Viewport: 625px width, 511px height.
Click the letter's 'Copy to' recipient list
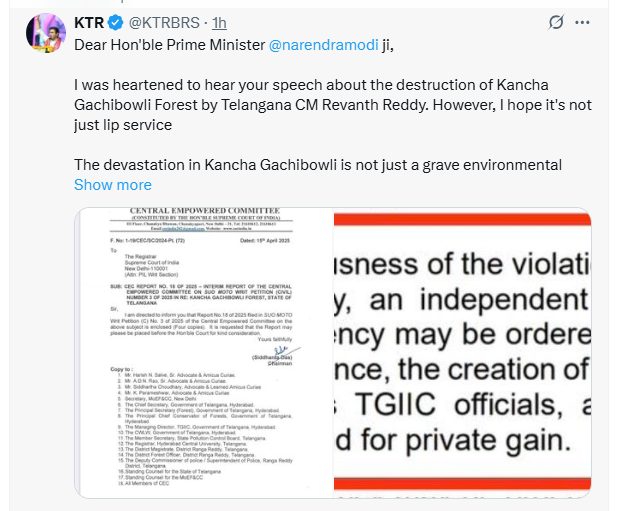coord(201,426)
